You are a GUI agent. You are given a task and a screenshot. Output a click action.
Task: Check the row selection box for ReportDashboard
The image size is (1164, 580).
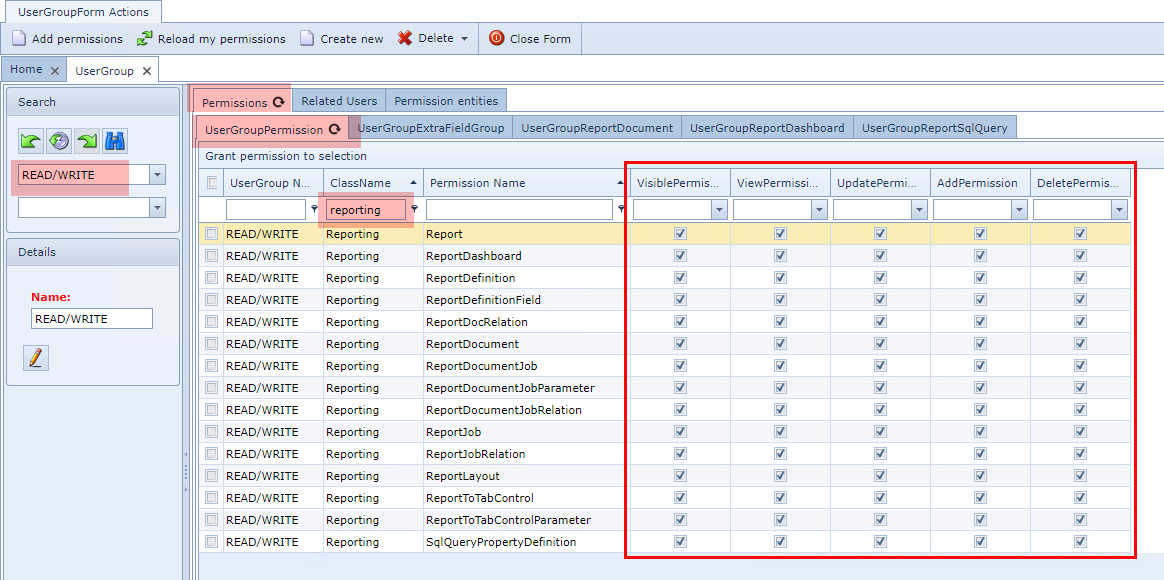click(x=211, y=255)
